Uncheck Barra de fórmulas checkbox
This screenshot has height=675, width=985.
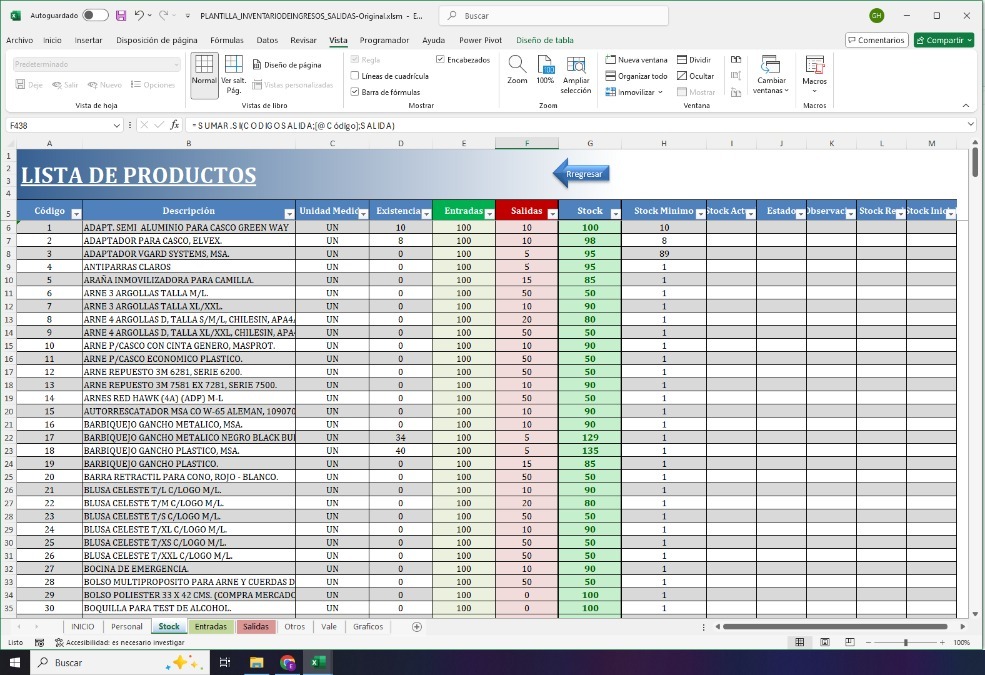[x=355, y=92]
